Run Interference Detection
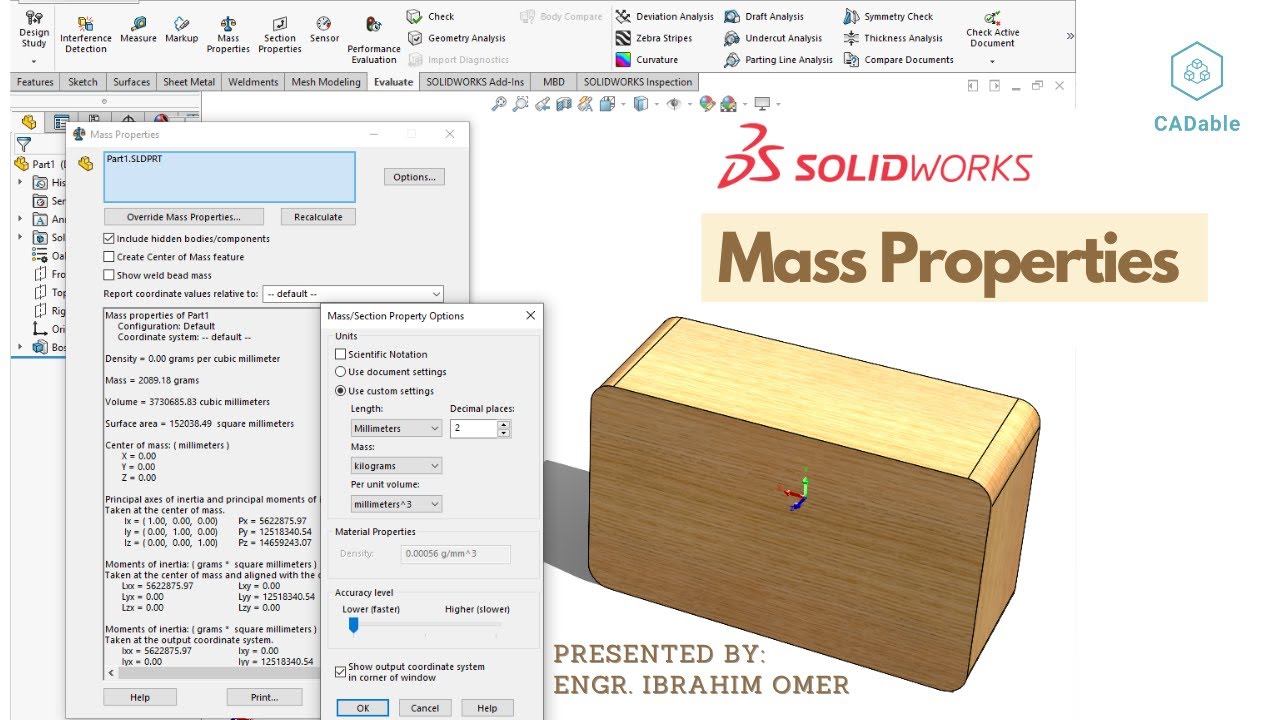The image size is (1280, 720). (x=84, y=30)
